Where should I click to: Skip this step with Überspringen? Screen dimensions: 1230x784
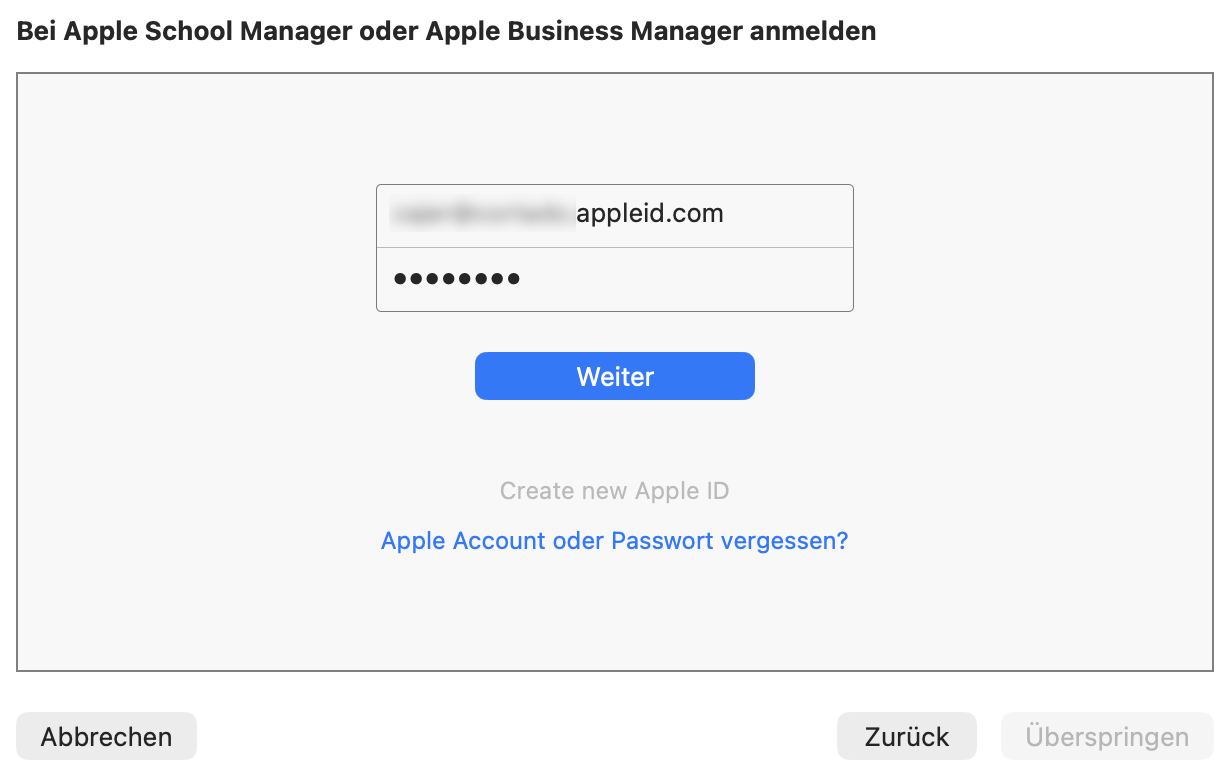[x=1106, y=736]
